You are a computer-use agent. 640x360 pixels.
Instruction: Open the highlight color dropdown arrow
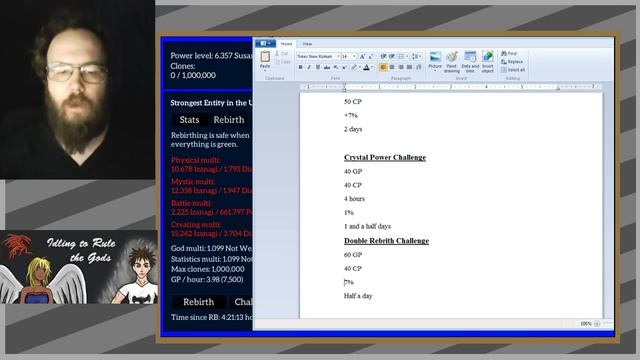click(x=360, y=67)
